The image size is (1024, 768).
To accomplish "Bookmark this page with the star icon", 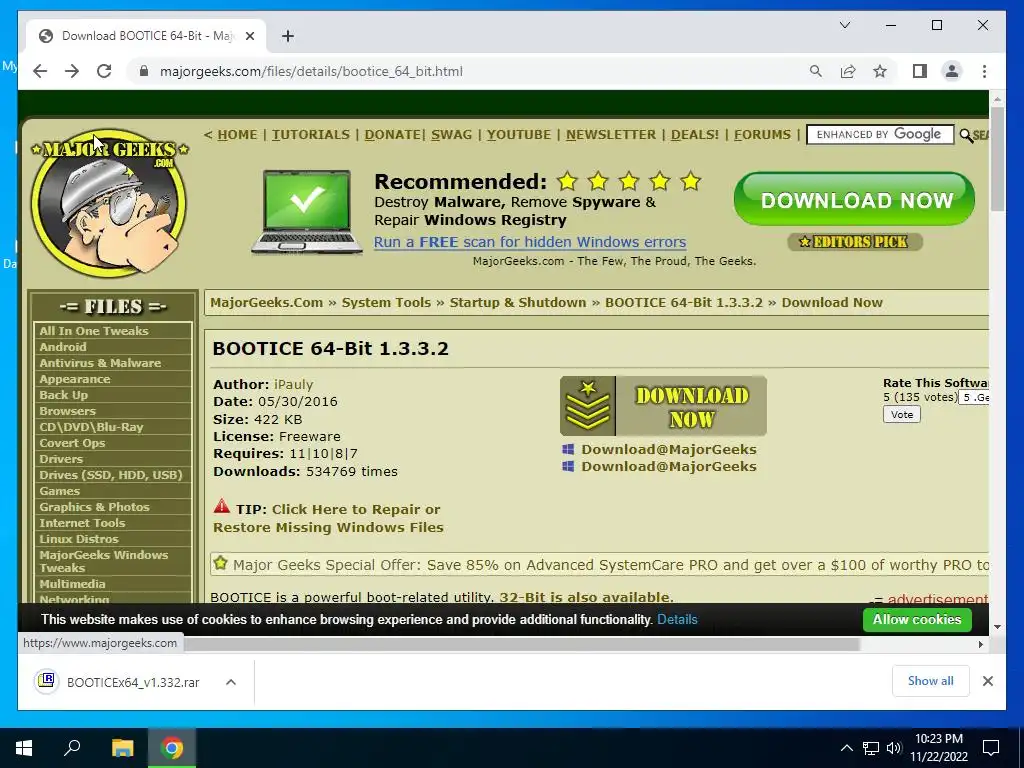I will [x=880, y=71].
